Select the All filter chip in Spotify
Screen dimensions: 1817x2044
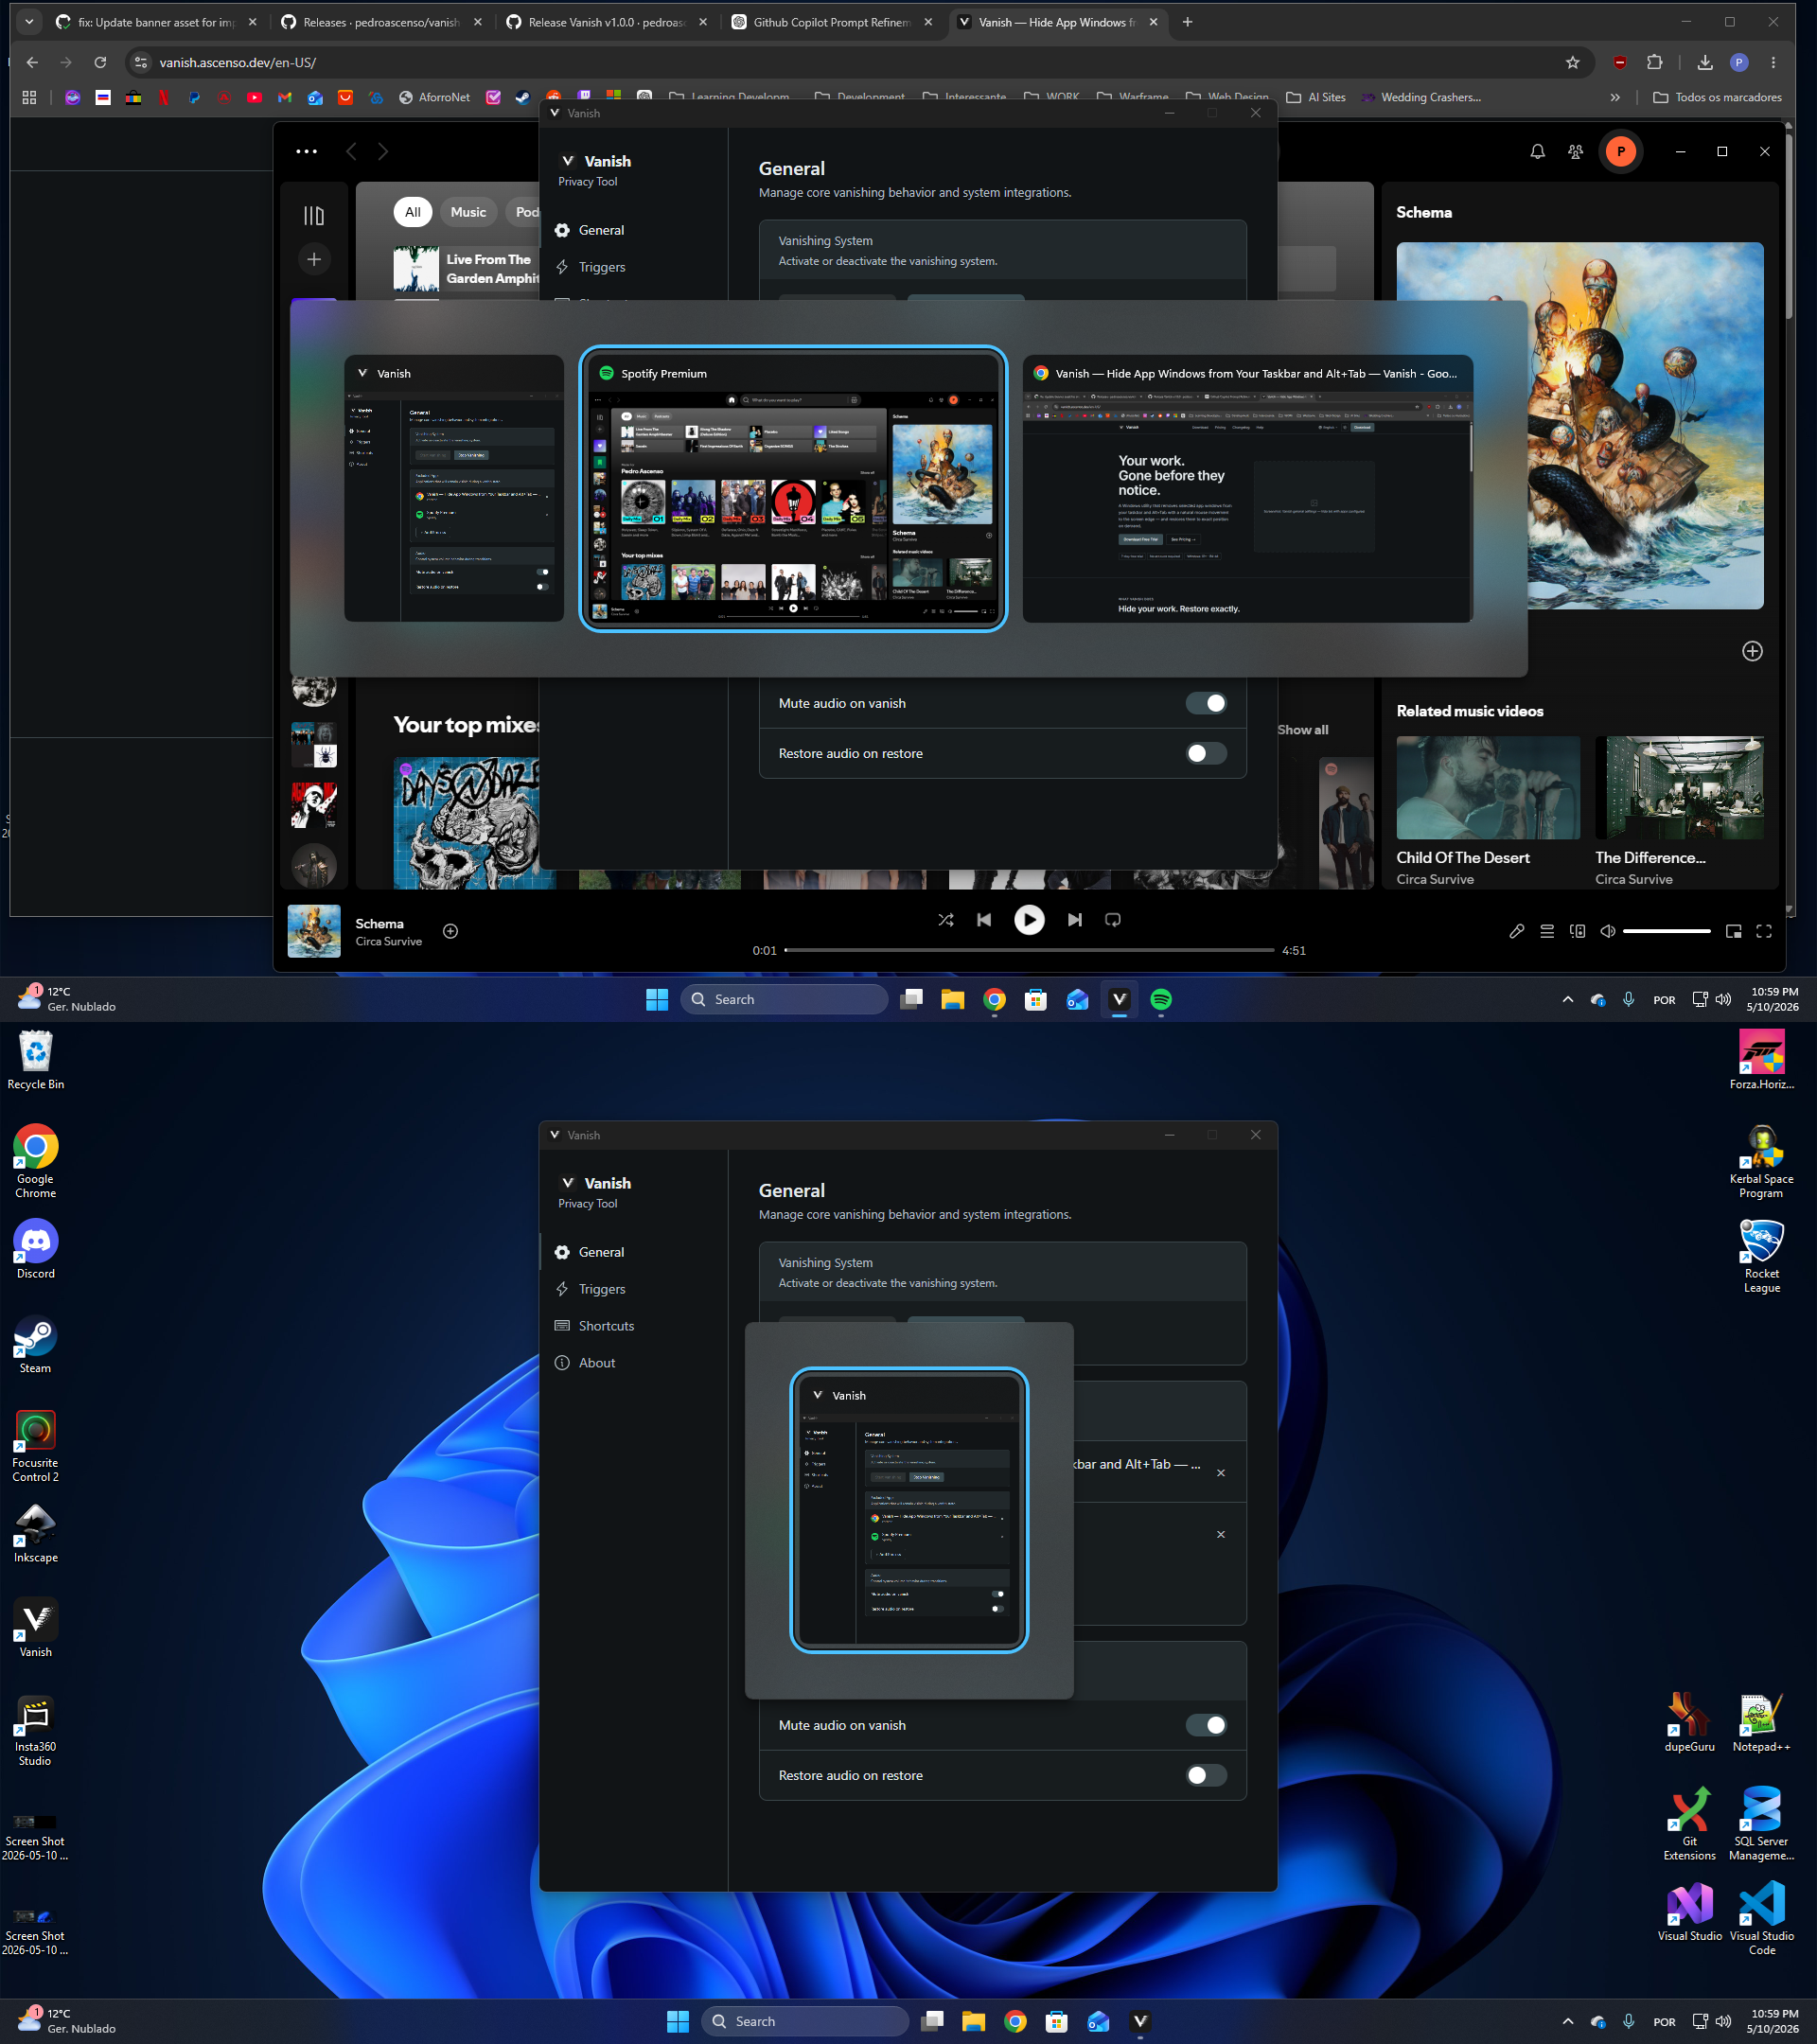pyautogui.click(x=413, y=212)
